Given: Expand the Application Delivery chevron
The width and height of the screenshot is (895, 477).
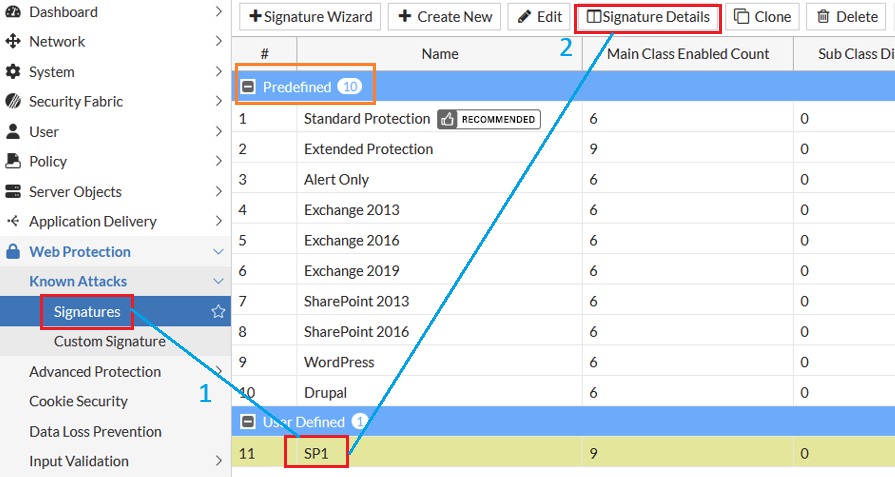Looking at the screenshot, I should coord(219,221).
